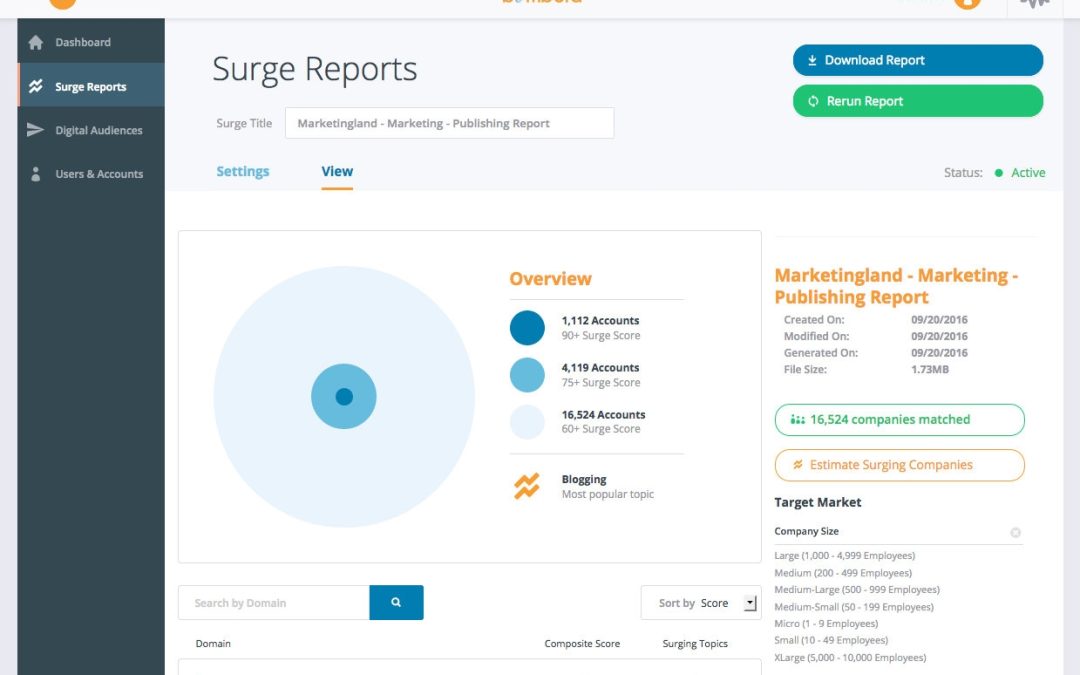This screenshot has width=1080, height=675.
Task: Click the magnifier search icon button
Action: (396, 602)
